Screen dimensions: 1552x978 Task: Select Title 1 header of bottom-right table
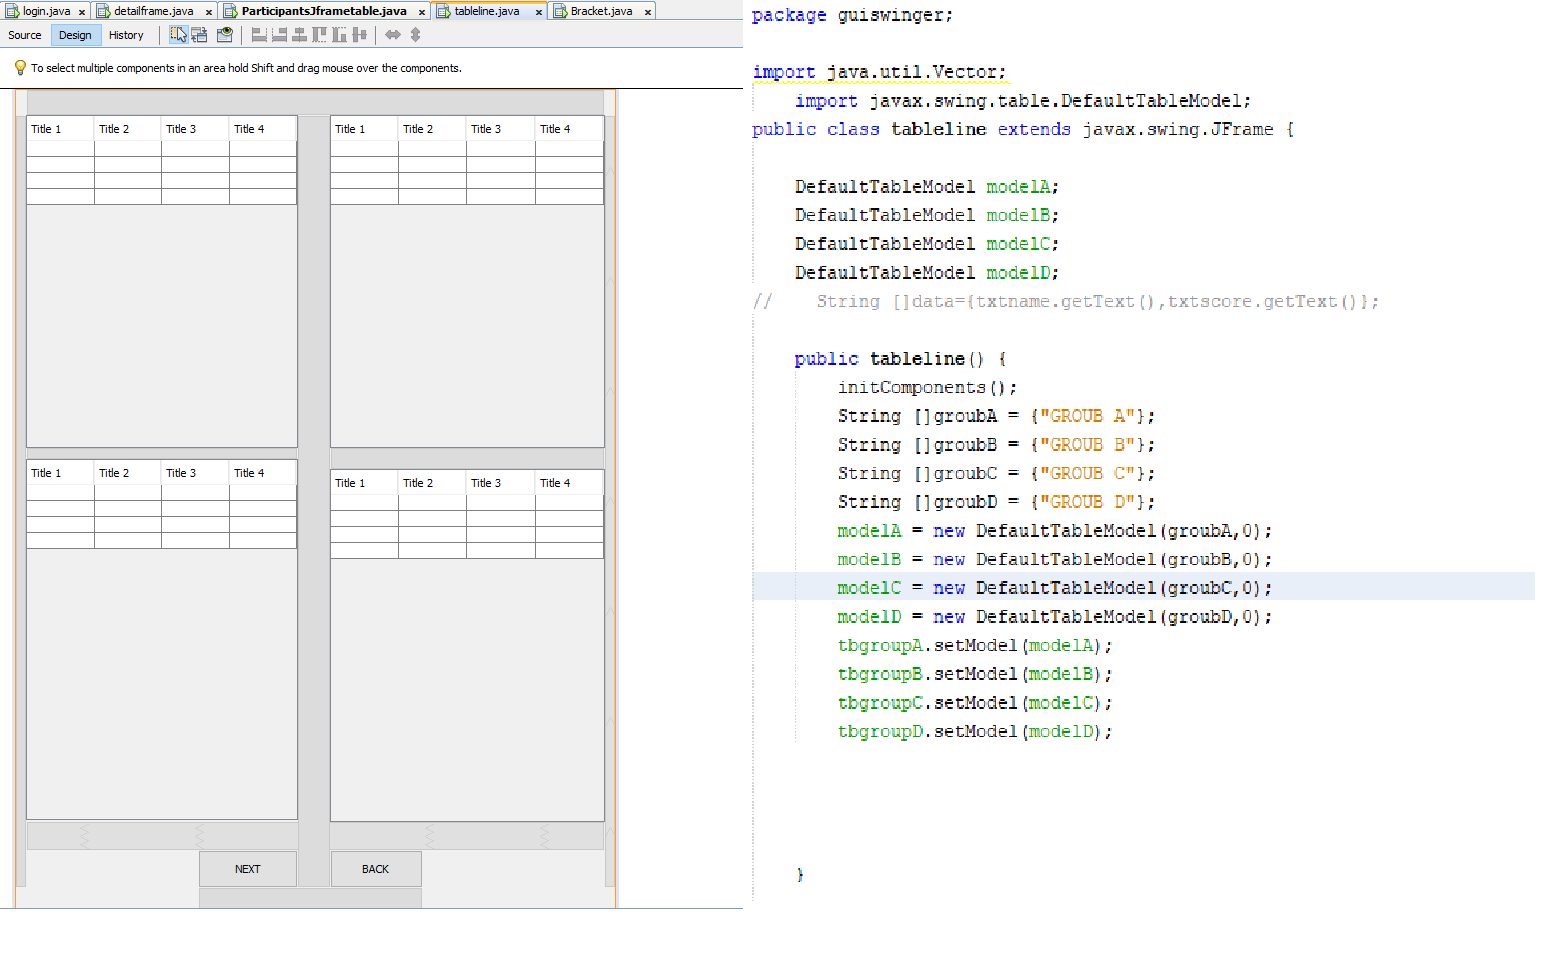(365, 483)
